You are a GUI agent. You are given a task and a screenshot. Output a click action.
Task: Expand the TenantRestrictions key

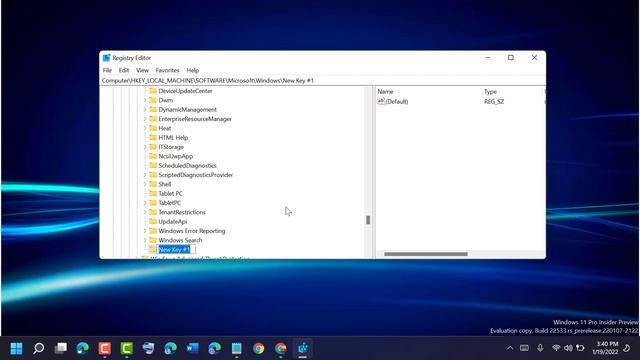coord(144,212)
